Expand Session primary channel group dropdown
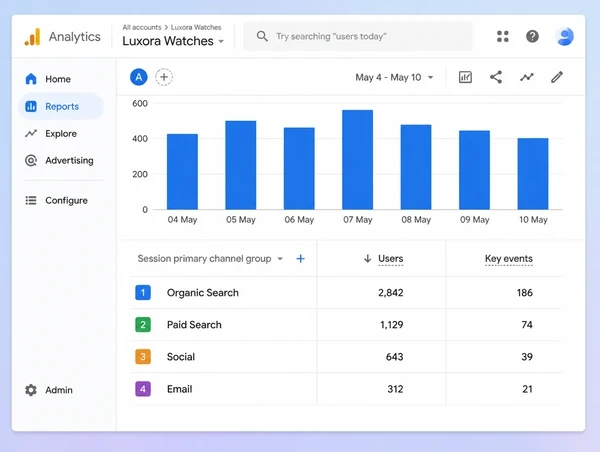The height and width of the screenshot is (452, 600). pos(210,259)
